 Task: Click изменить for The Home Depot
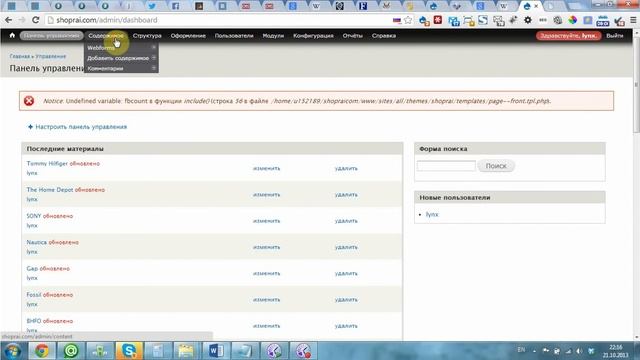coord(266,195)
